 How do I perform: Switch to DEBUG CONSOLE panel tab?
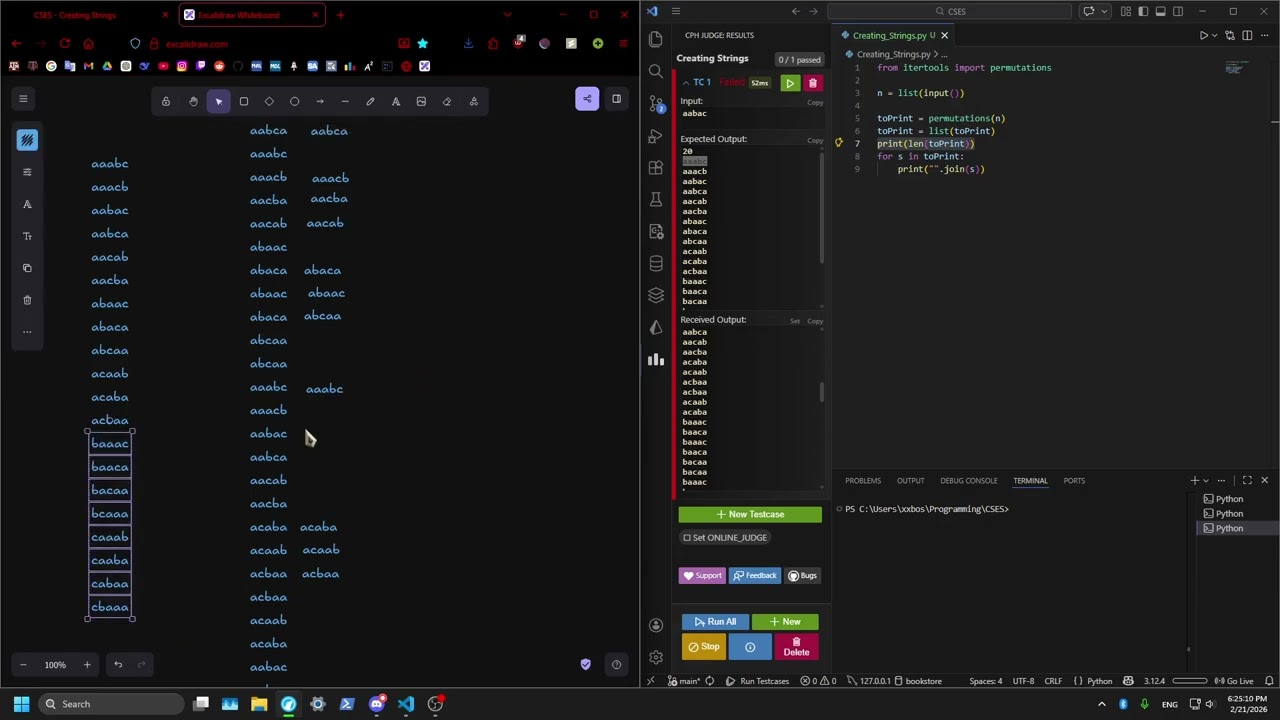968,481
